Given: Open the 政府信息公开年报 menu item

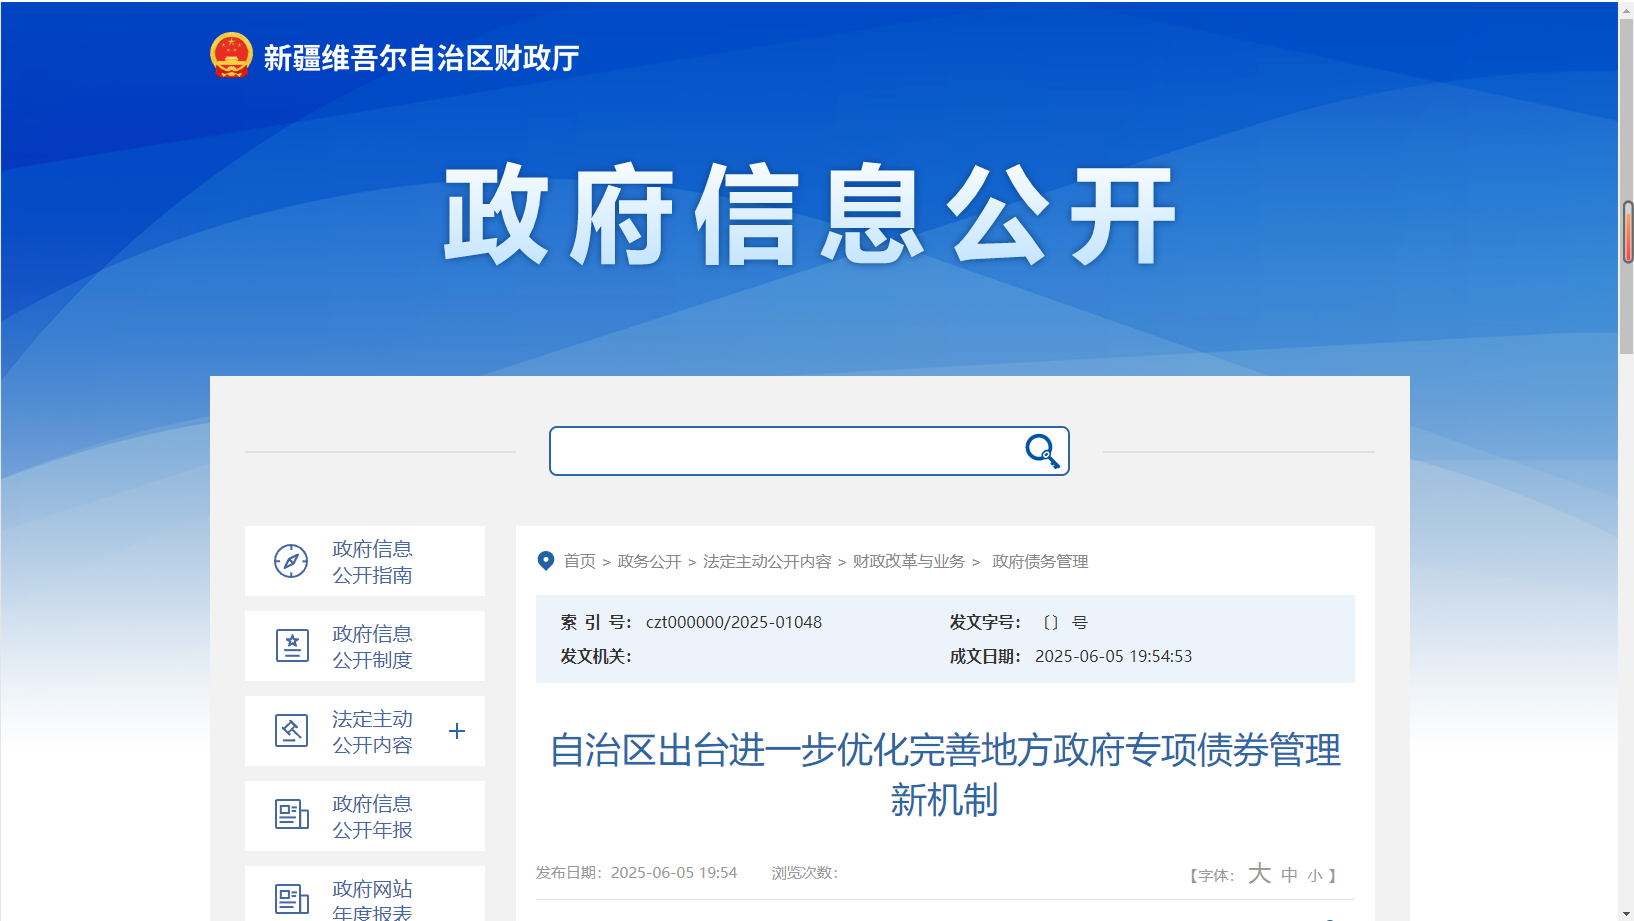Looking at the screenshot, I should click(x=372, y=817).
